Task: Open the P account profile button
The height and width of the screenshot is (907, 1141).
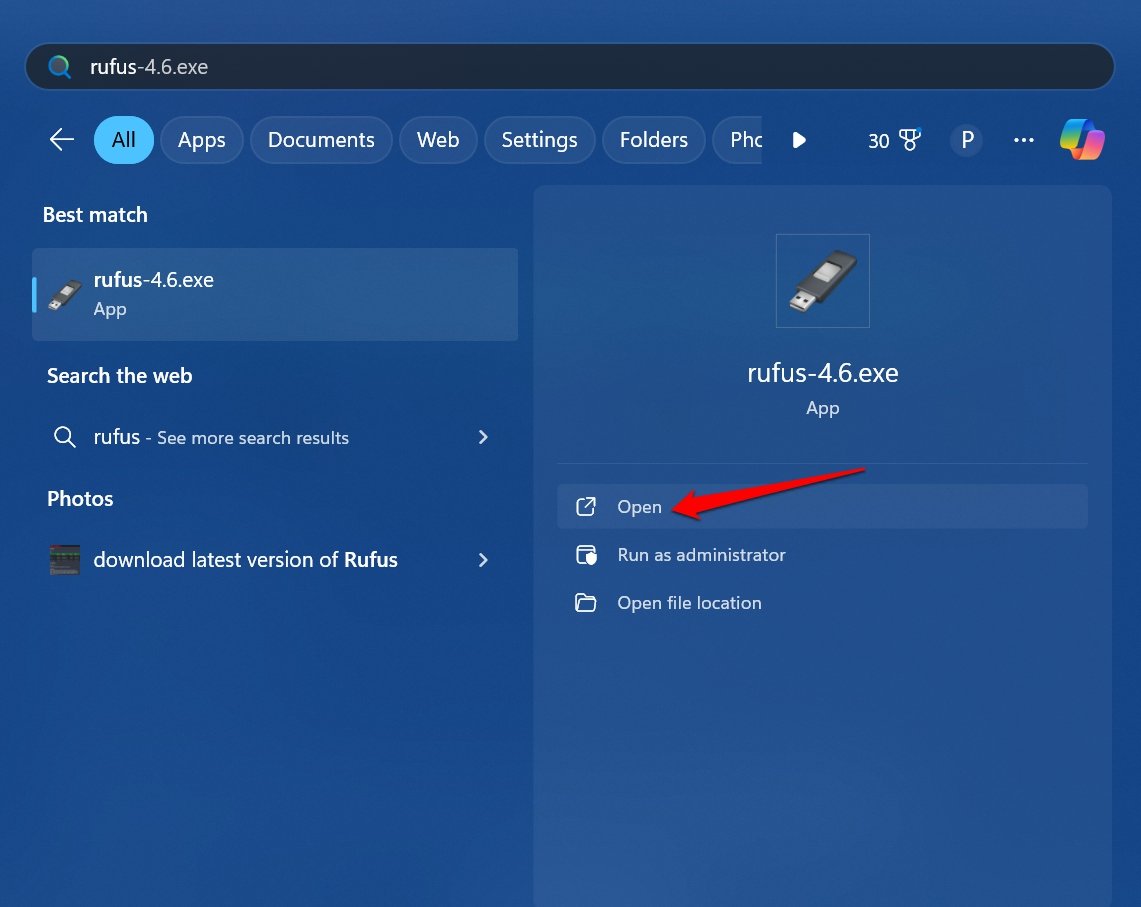Action: pos(967,140)
